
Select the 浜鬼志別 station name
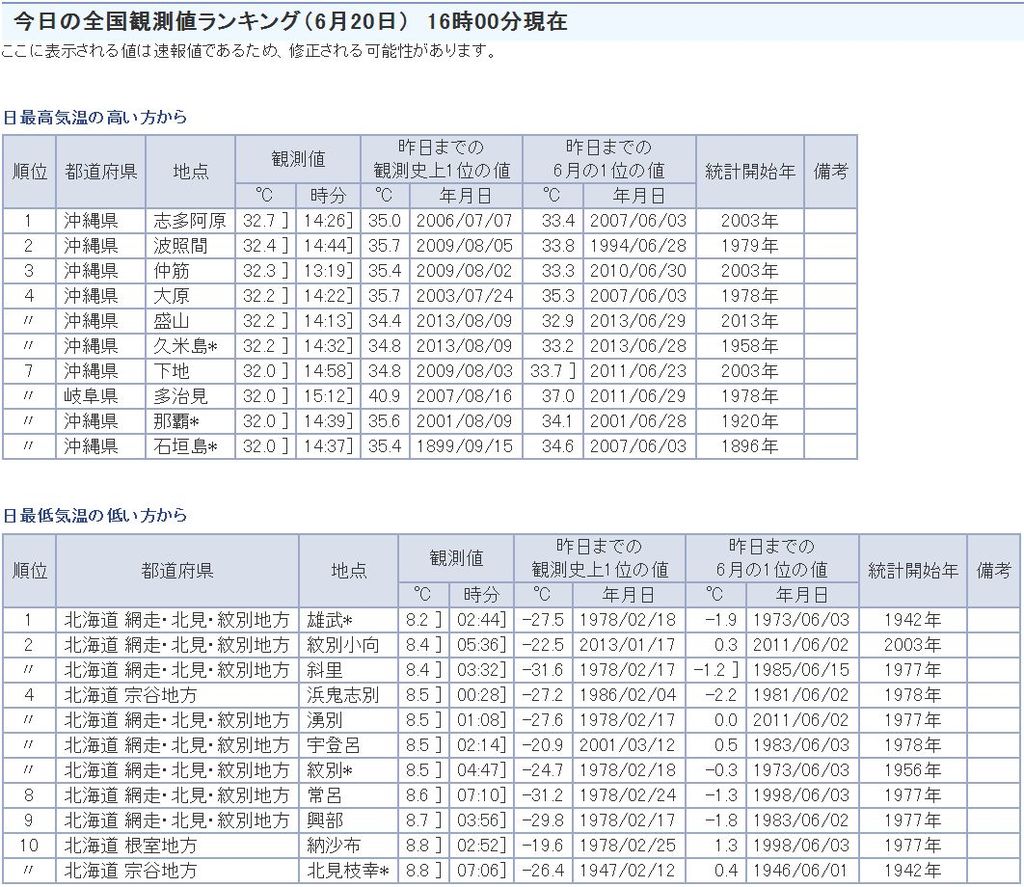tap(343, 695)
